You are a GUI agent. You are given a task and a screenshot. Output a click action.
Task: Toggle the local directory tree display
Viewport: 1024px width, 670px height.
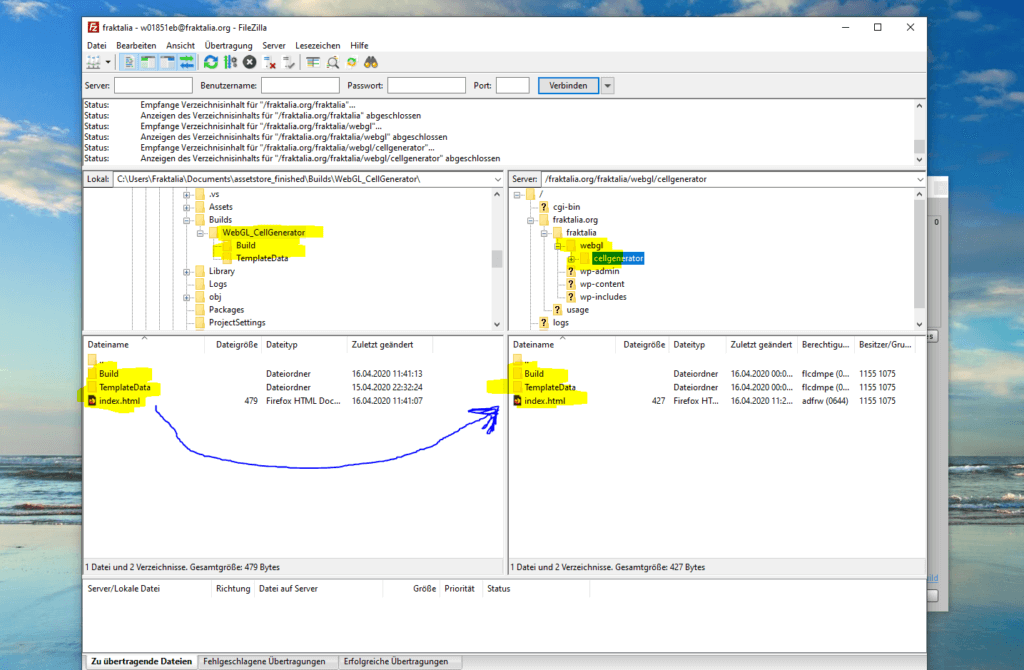point(148,62)
